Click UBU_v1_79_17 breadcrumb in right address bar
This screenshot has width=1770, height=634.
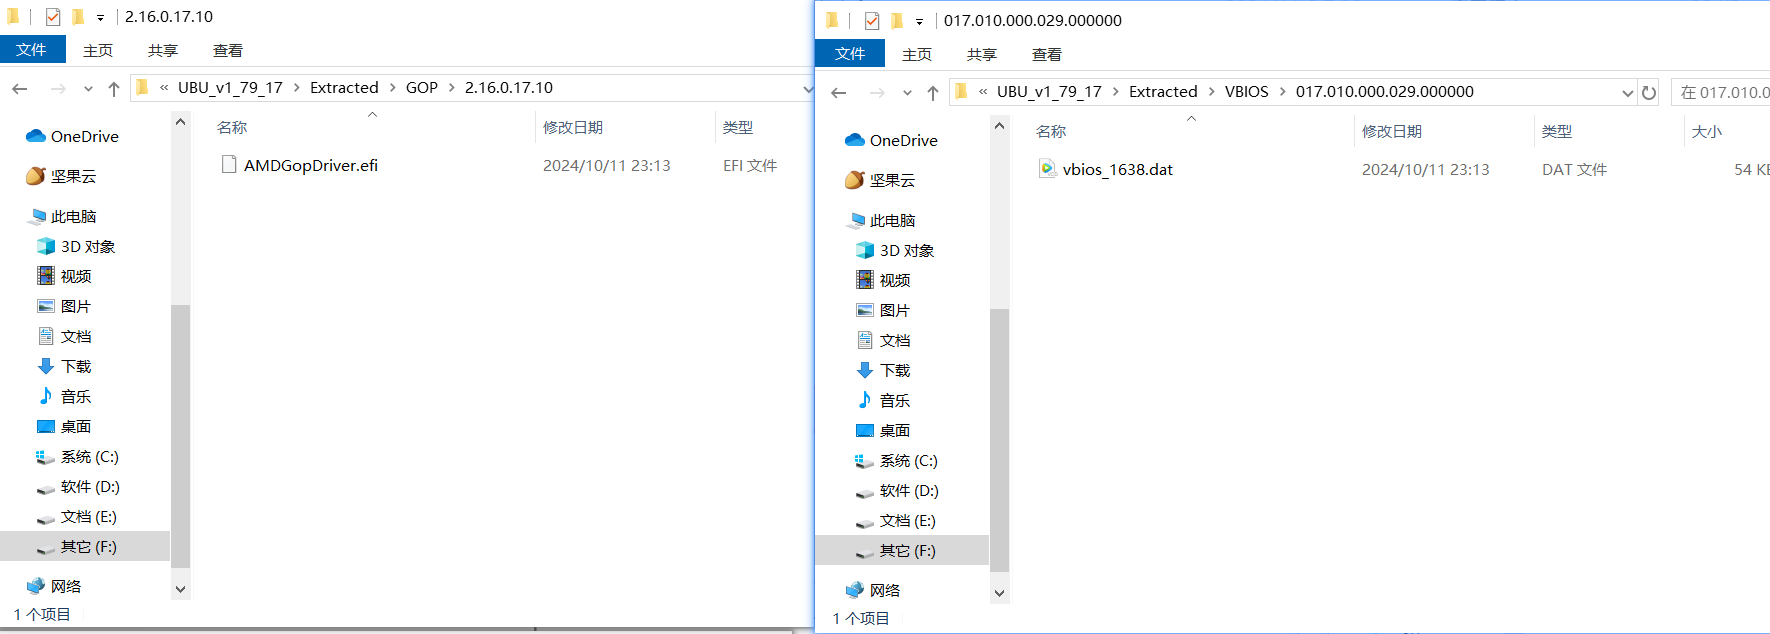[x=1049, y=92]
